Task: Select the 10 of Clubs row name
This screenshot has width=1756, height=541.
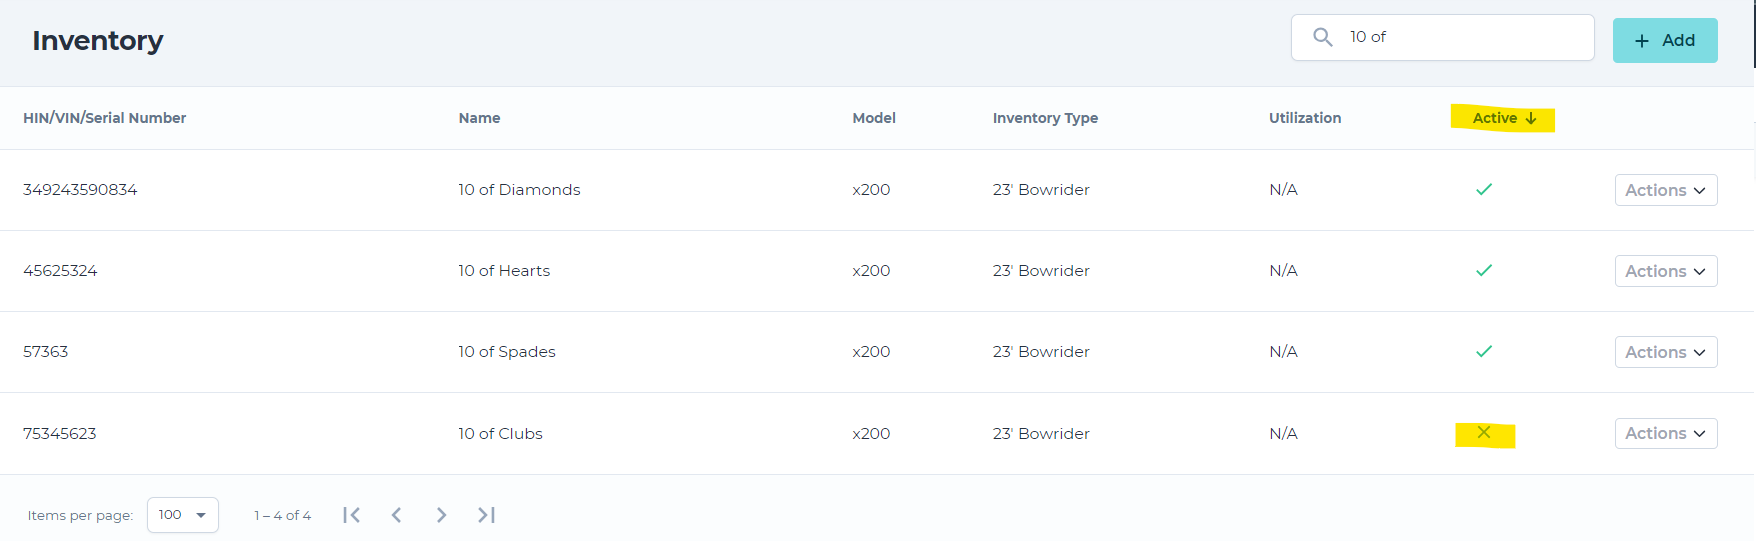Action: tap(500, 433)
